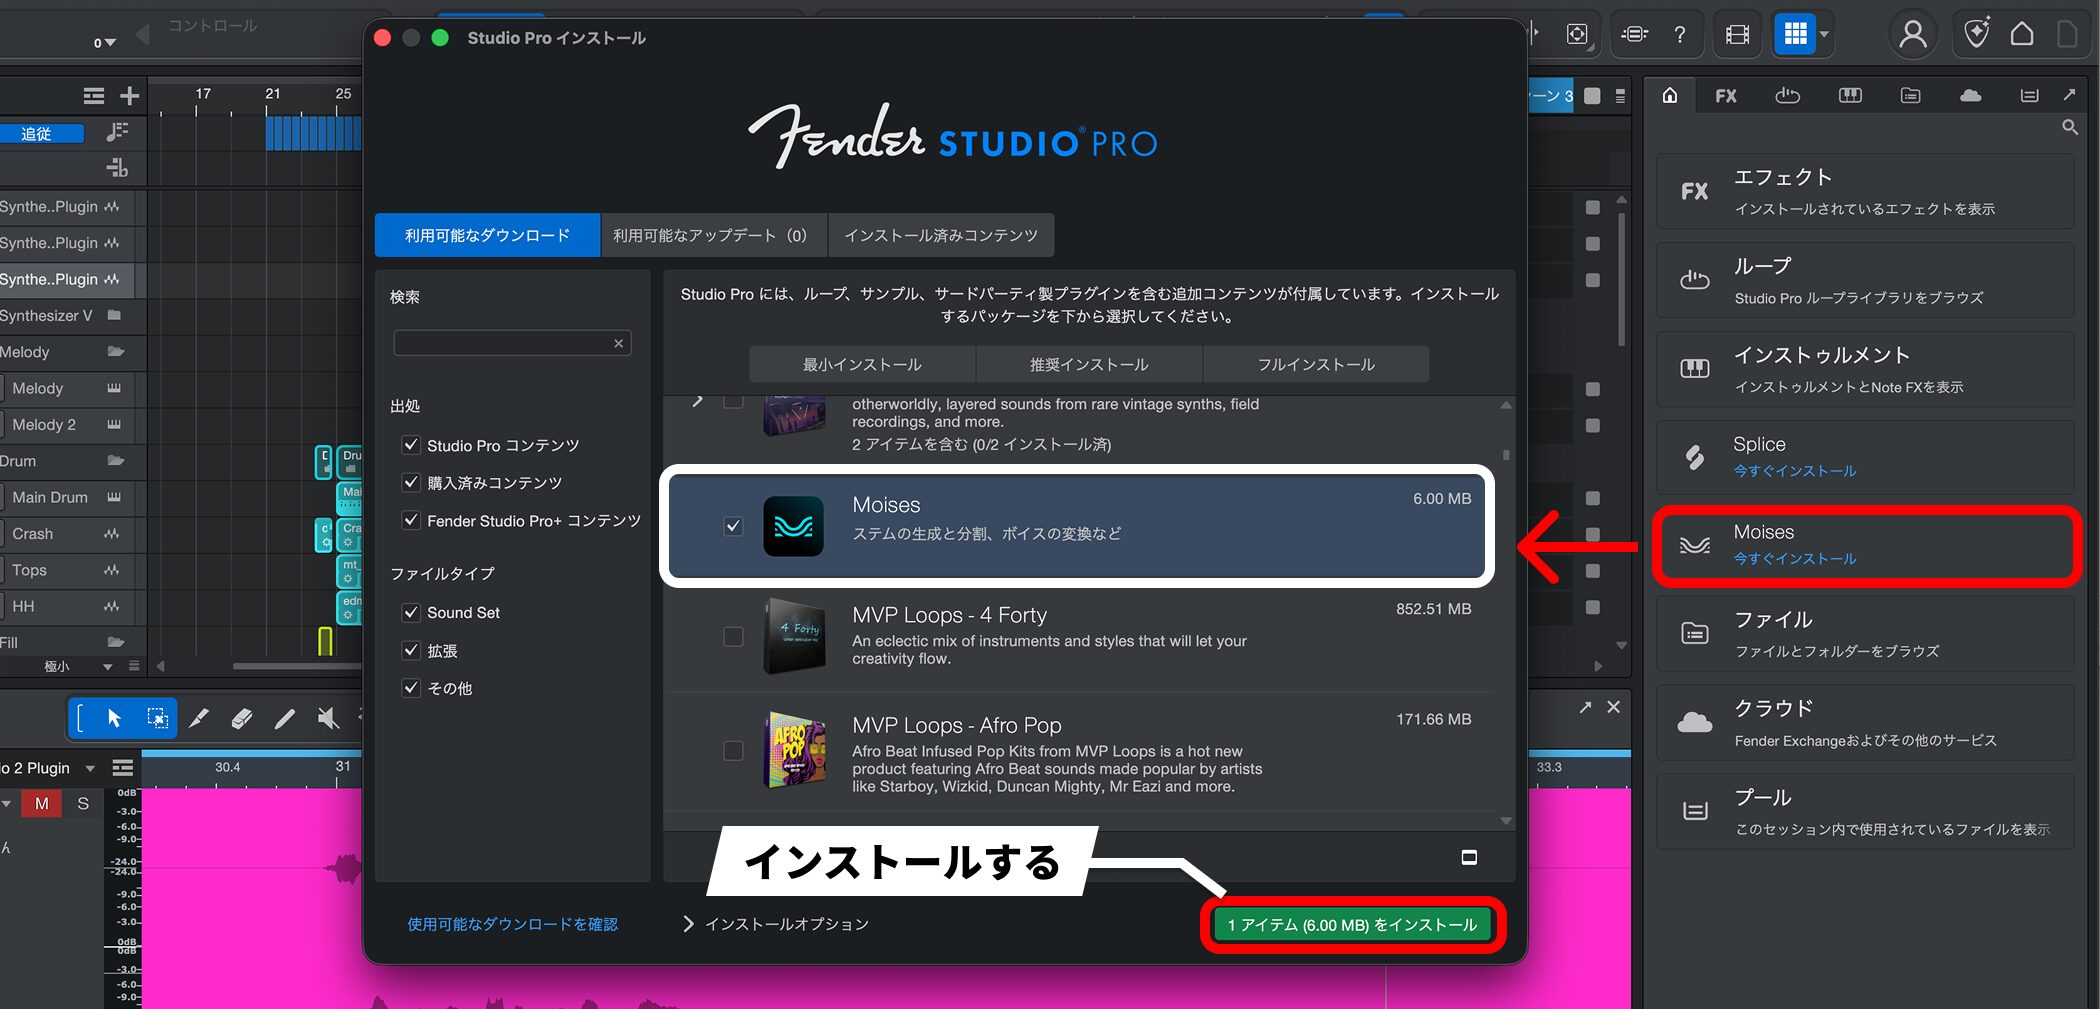The width and height of the screenshot is (2100, 1009).
Task: Toggle 購入済みコンテンツ checkbox
Action: point(410,482)
